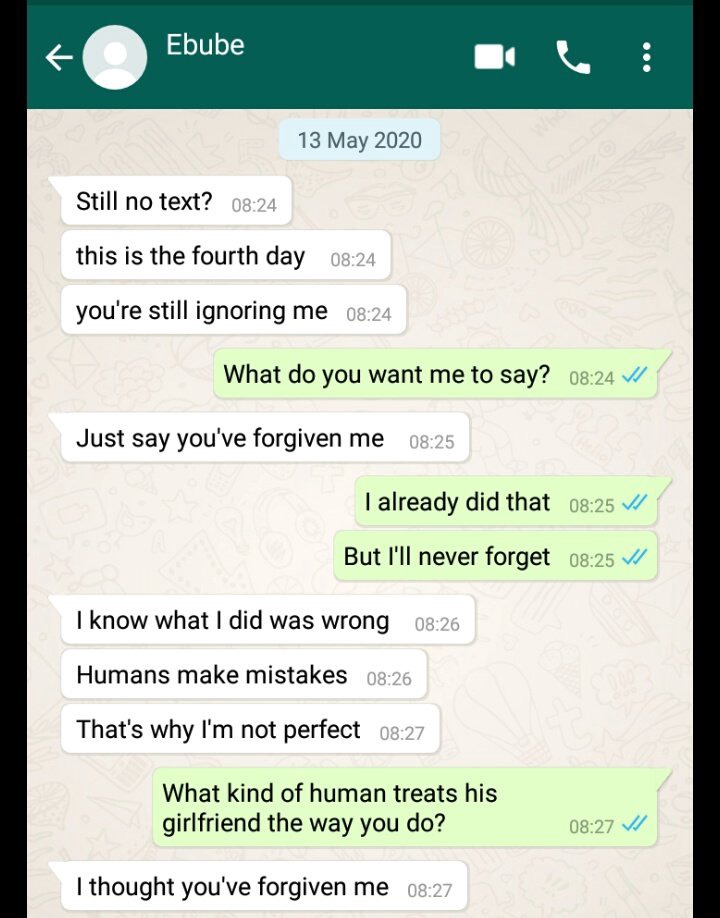Screen dimensions: 720x918
Task: Tap the back arrow icon
Action: click(x=59, y=57)
